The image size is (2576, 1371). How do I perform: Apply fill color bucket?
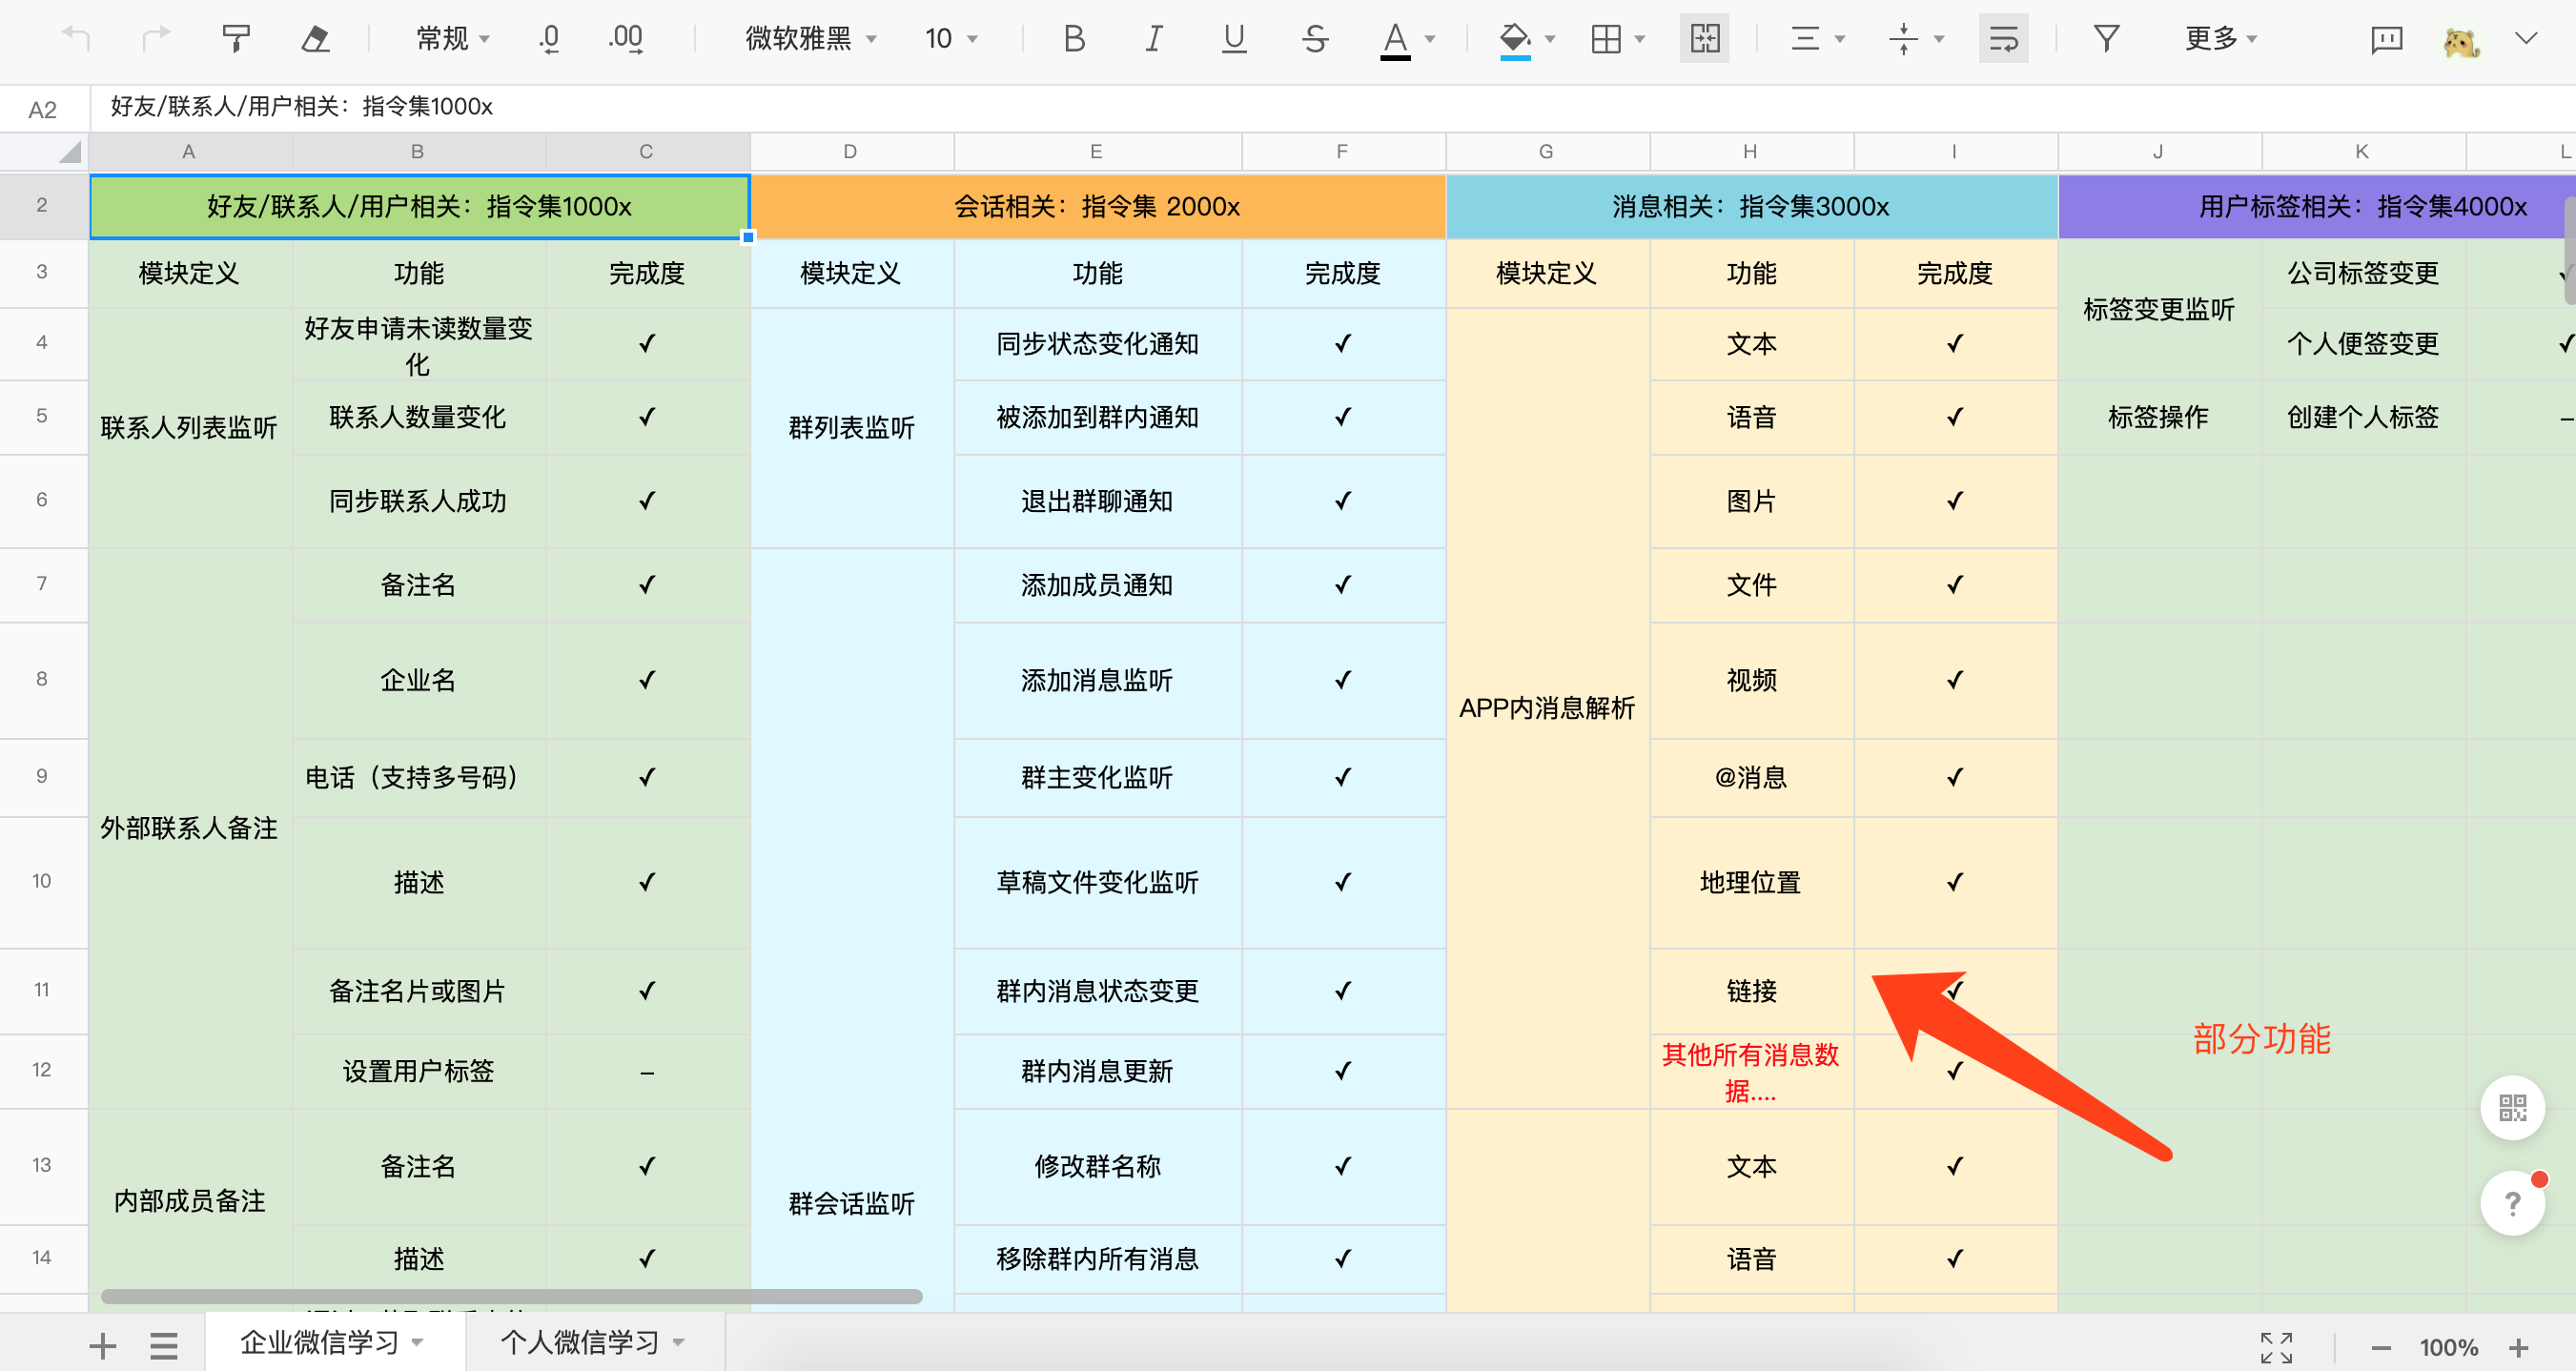coord(1515,40)
